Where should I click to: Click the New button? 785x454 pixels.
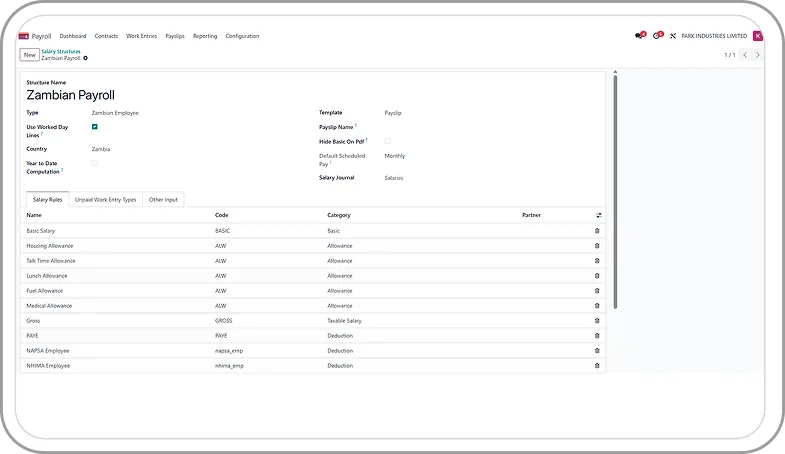29,55
